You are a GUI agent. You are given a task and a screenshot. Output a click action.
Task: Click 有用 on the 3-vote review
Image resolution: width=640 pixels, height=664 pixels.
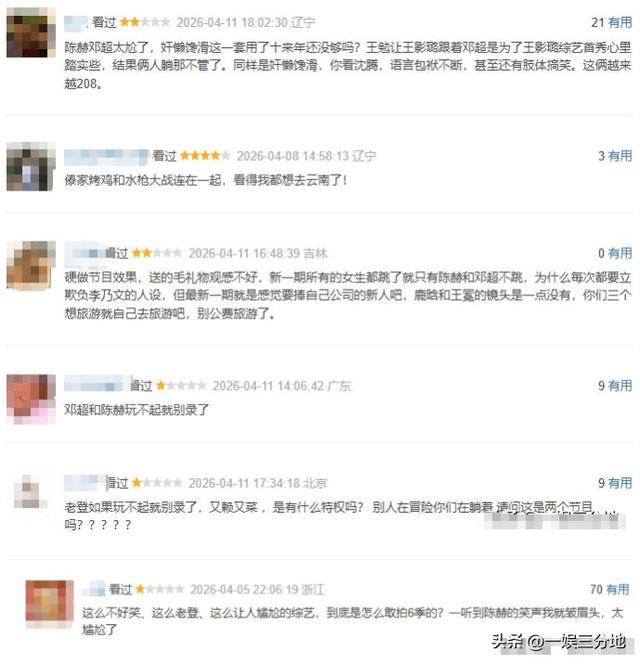[620, 156]
